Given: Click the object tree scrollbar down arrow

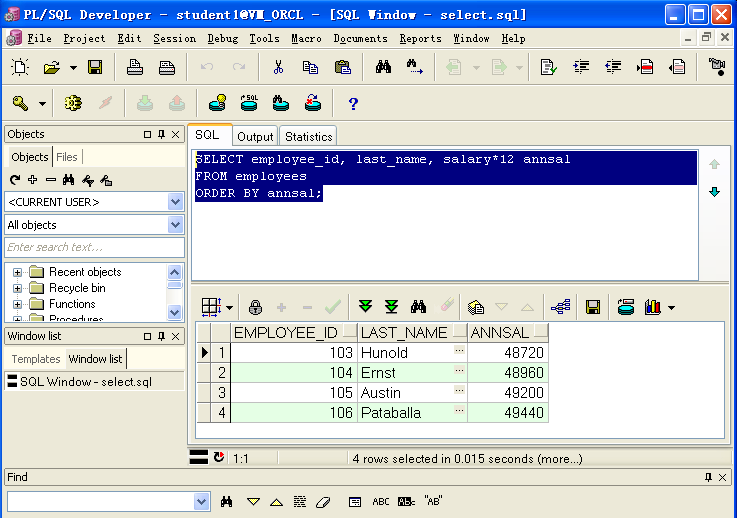Looking at the screenshot, I should (x=174, y=312).
